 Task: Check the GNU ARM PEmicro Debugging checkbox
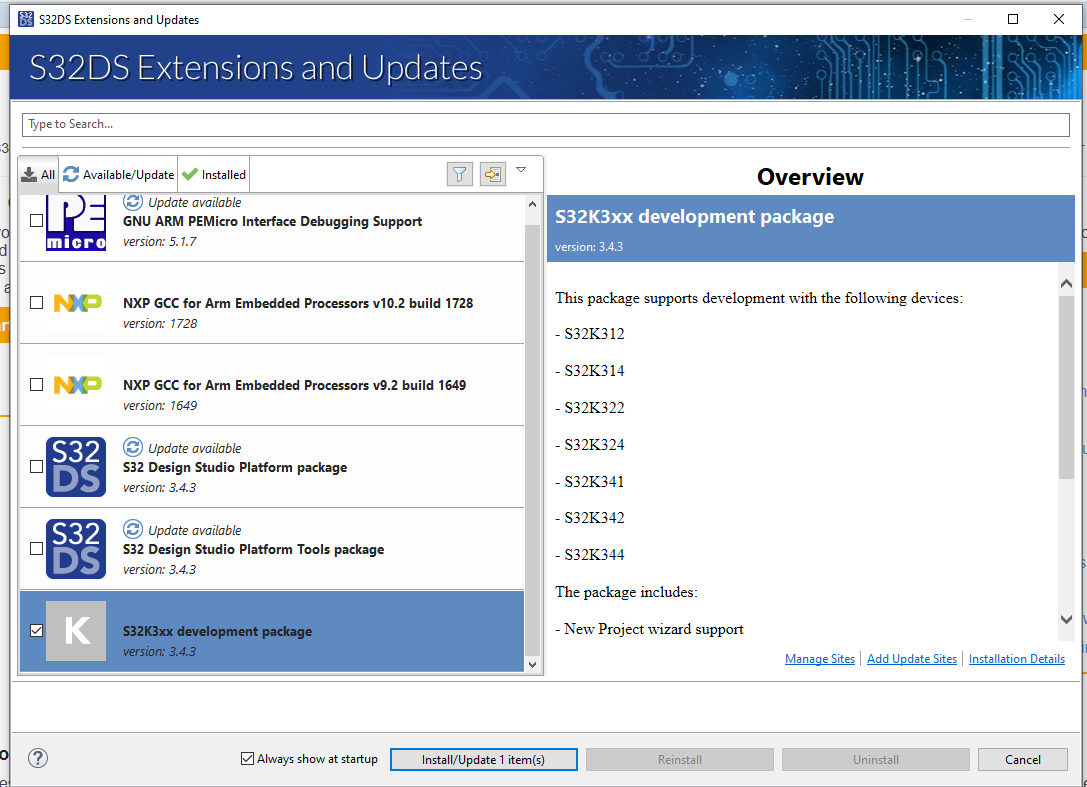pos(36,220)
